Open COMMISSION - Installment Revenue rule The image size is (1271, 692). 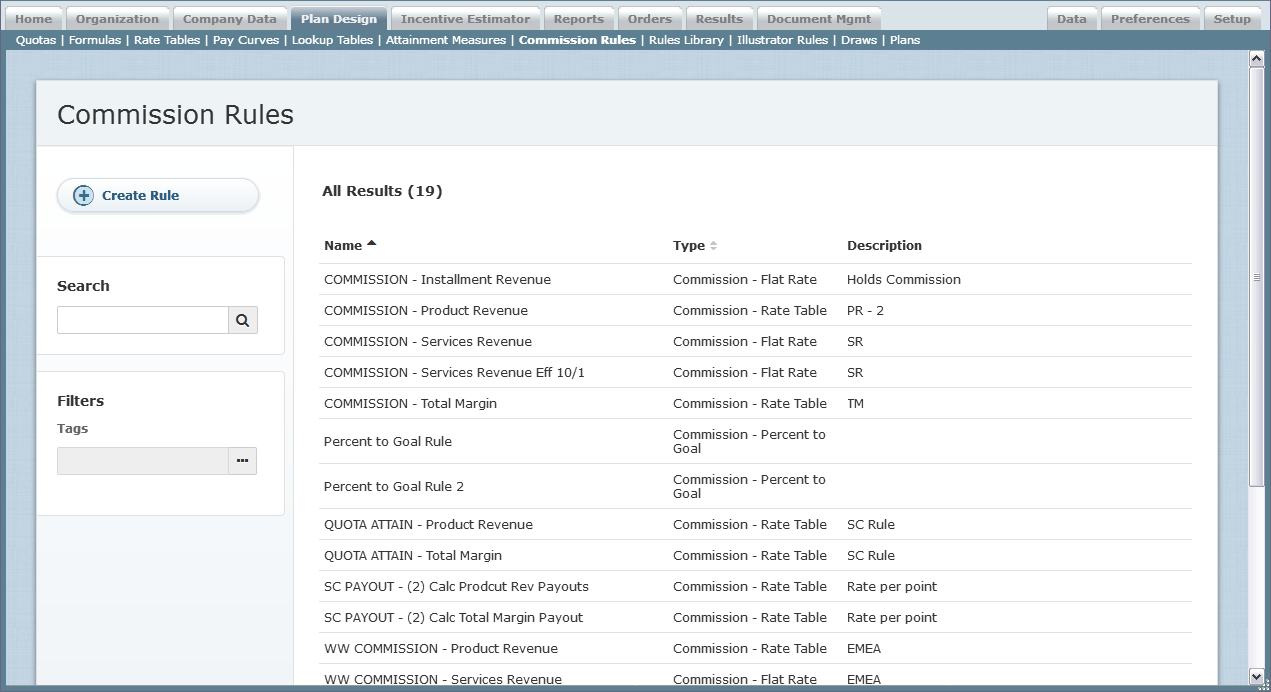click(x=437, y=280)
